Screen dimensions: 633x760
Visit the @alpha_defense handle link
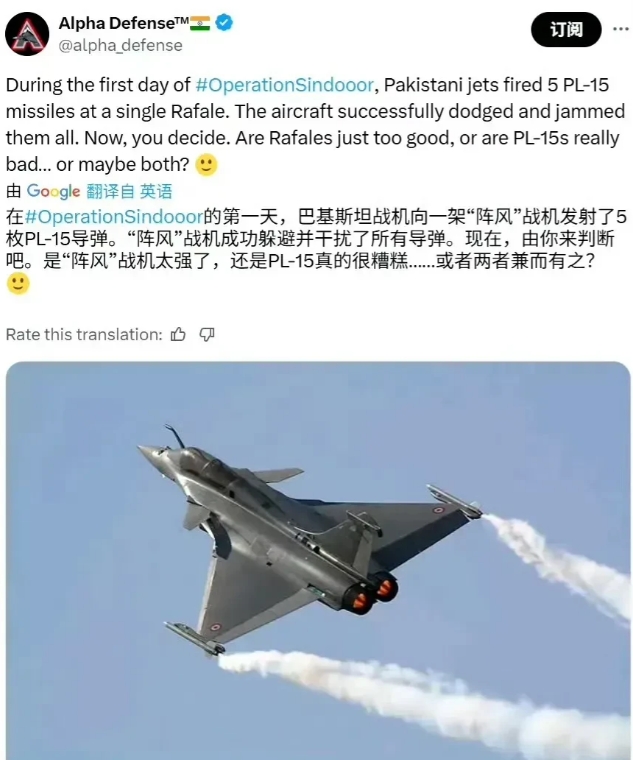tap(121, 45)
